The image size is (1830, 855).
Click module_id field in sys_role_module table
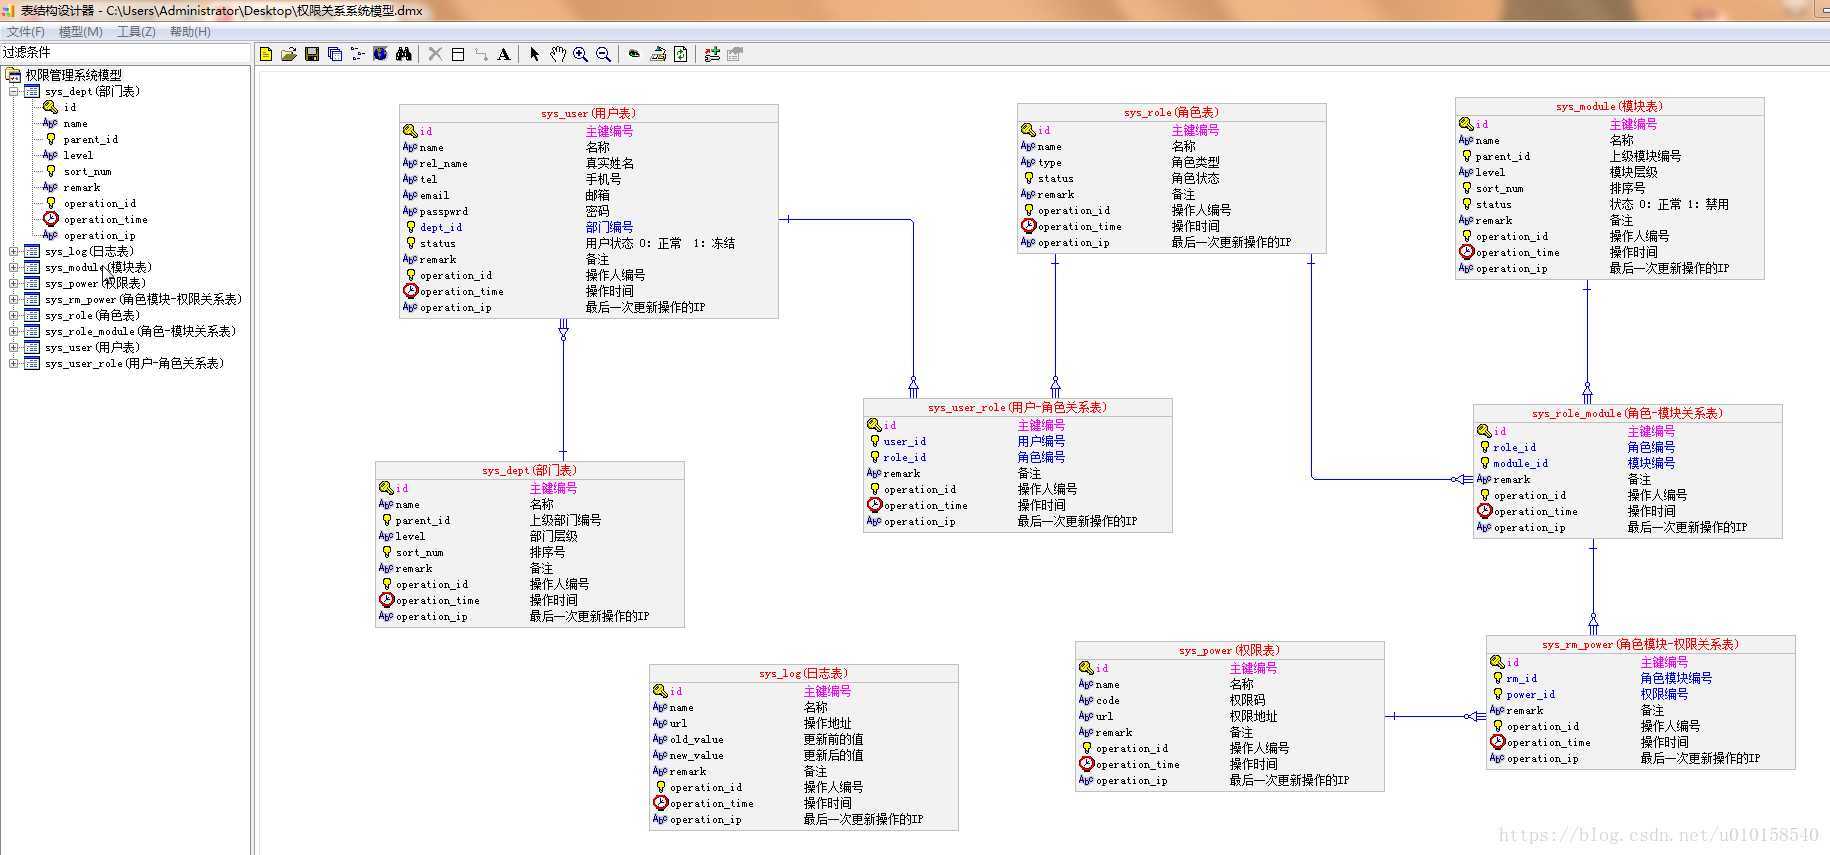point(1521,463)
